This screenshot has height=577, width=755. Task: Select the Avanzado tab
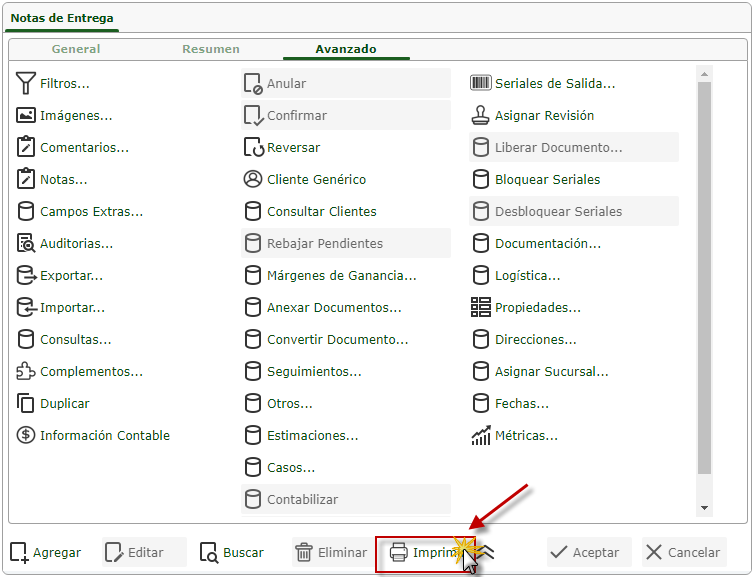[x=346, y=49]
